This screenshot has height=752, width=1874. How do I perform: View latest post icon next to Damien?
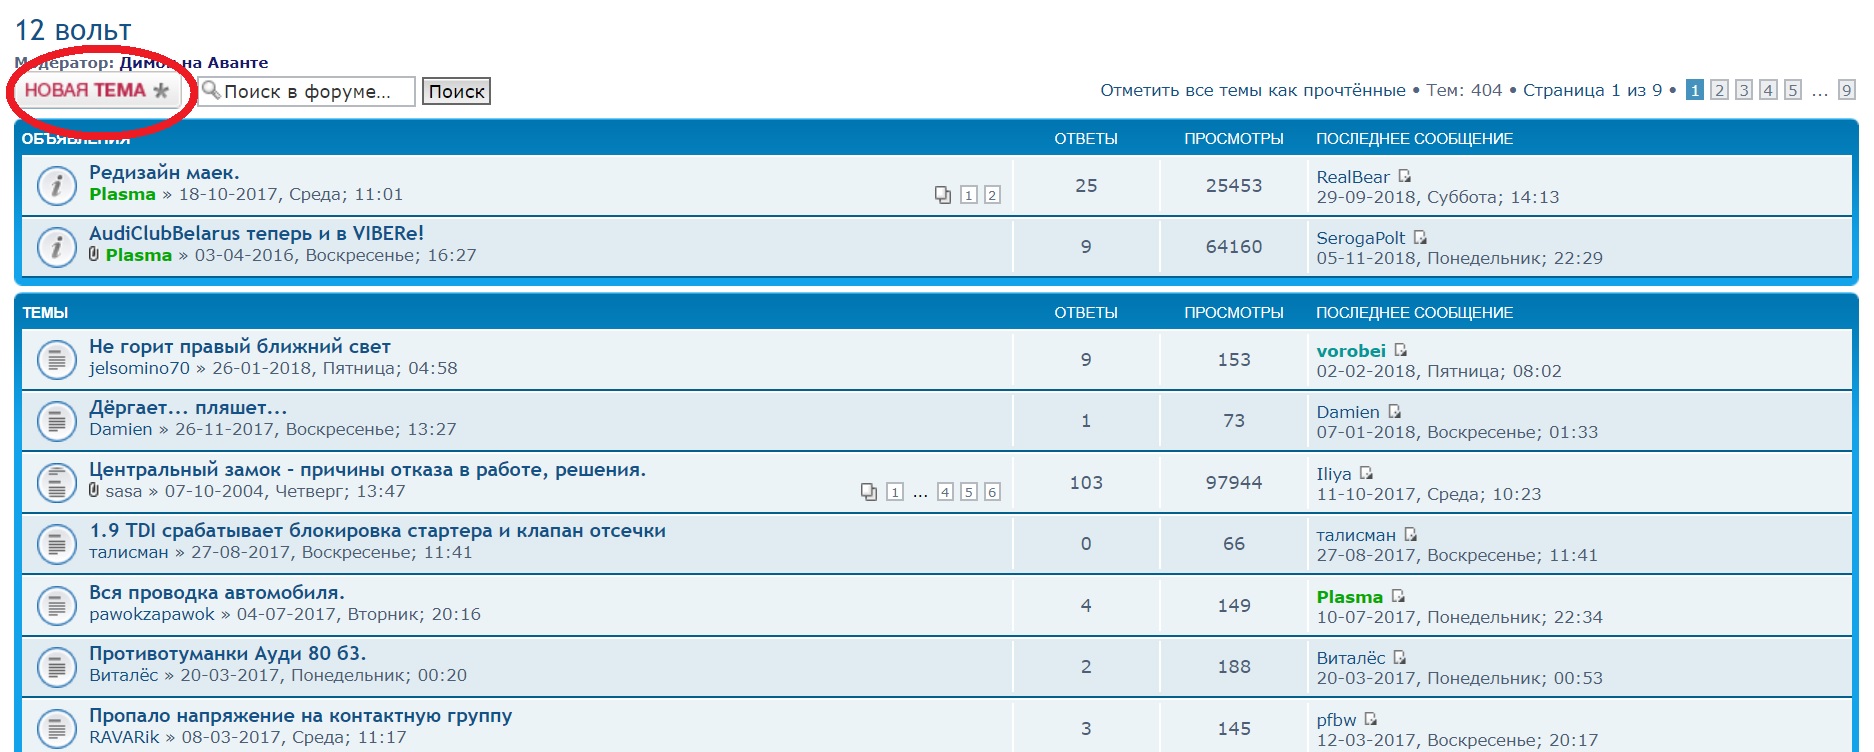pos(1394,411)
